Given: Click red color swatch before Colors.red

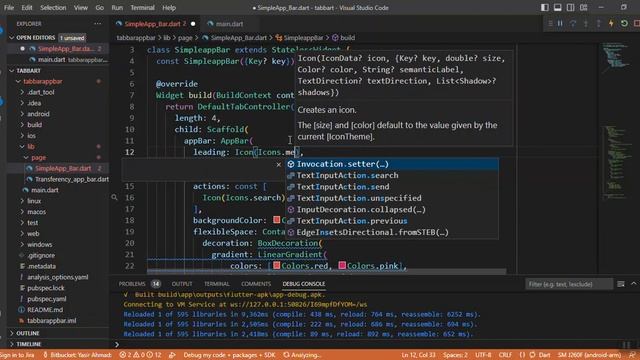Looking at the screenshot, I should (x=276, y=266).
